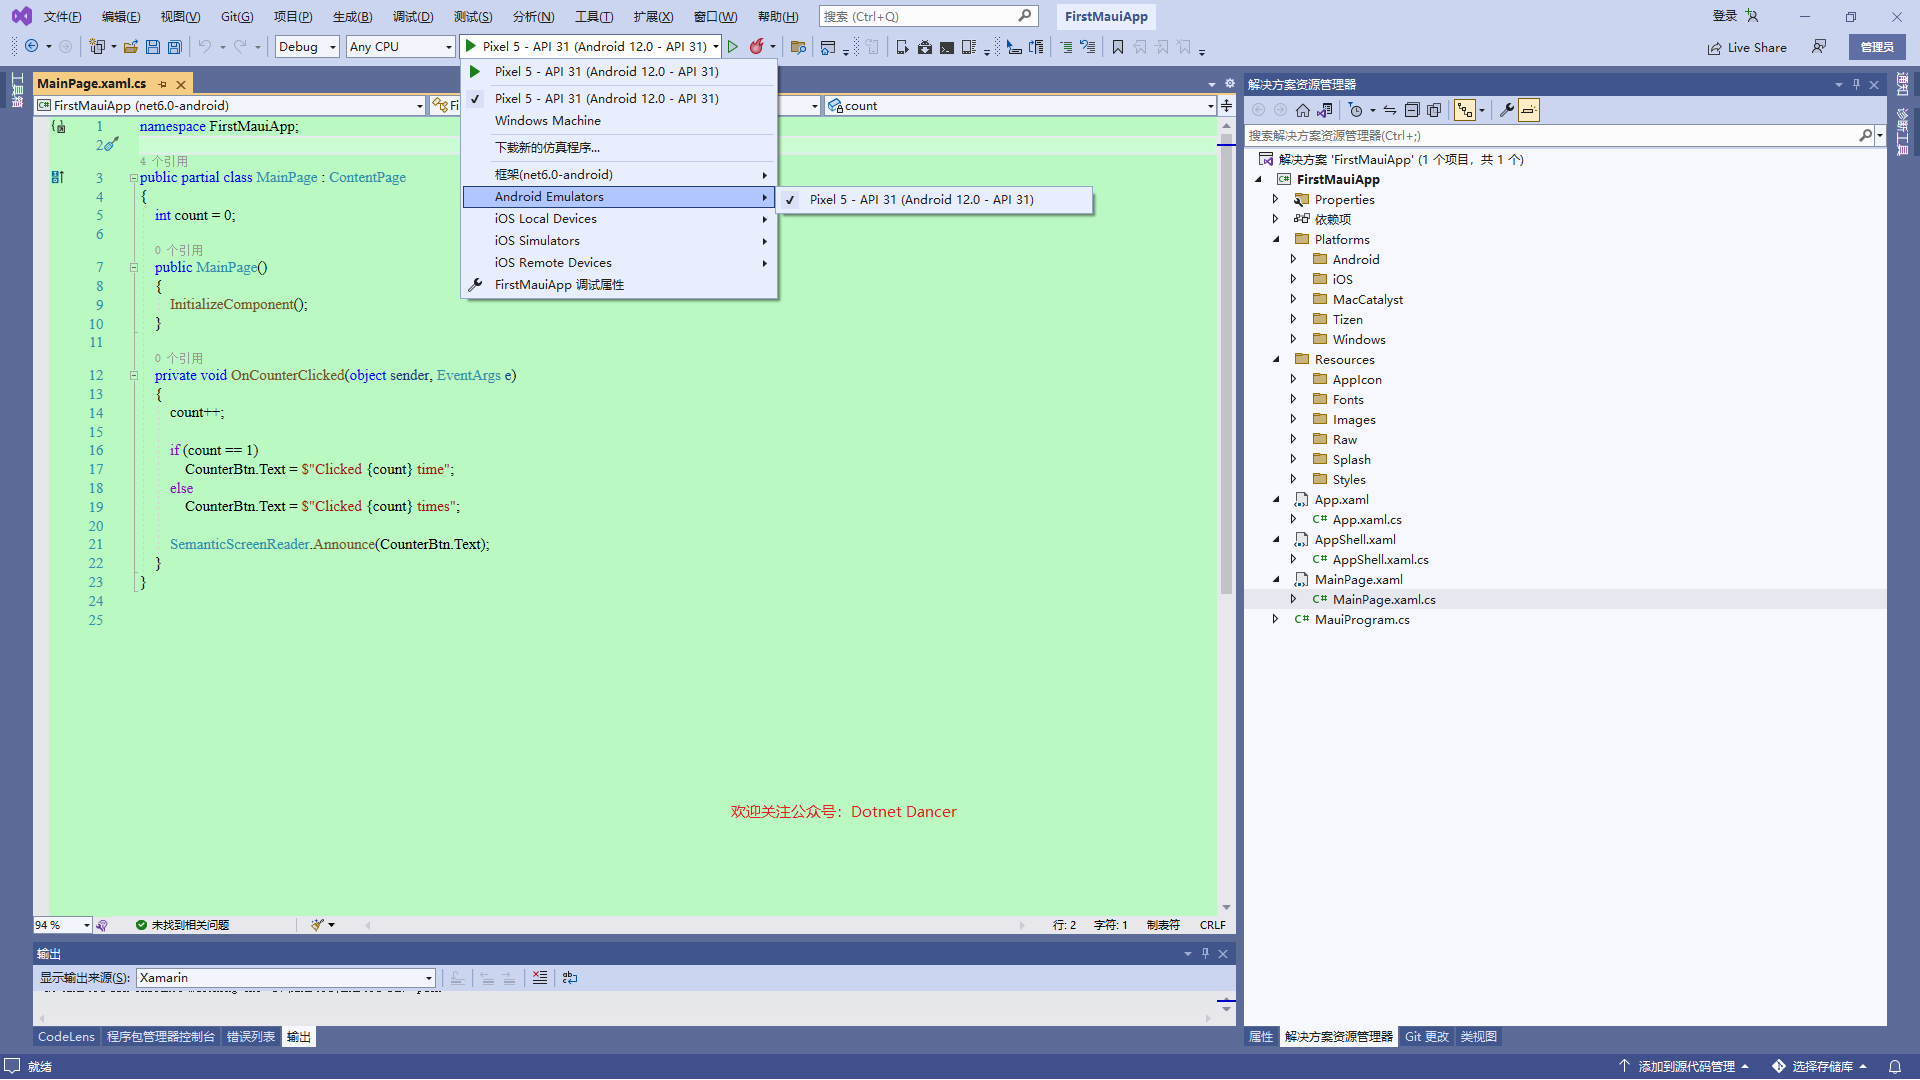Click Sync with Active Document icon

(x=1390, y=110)
